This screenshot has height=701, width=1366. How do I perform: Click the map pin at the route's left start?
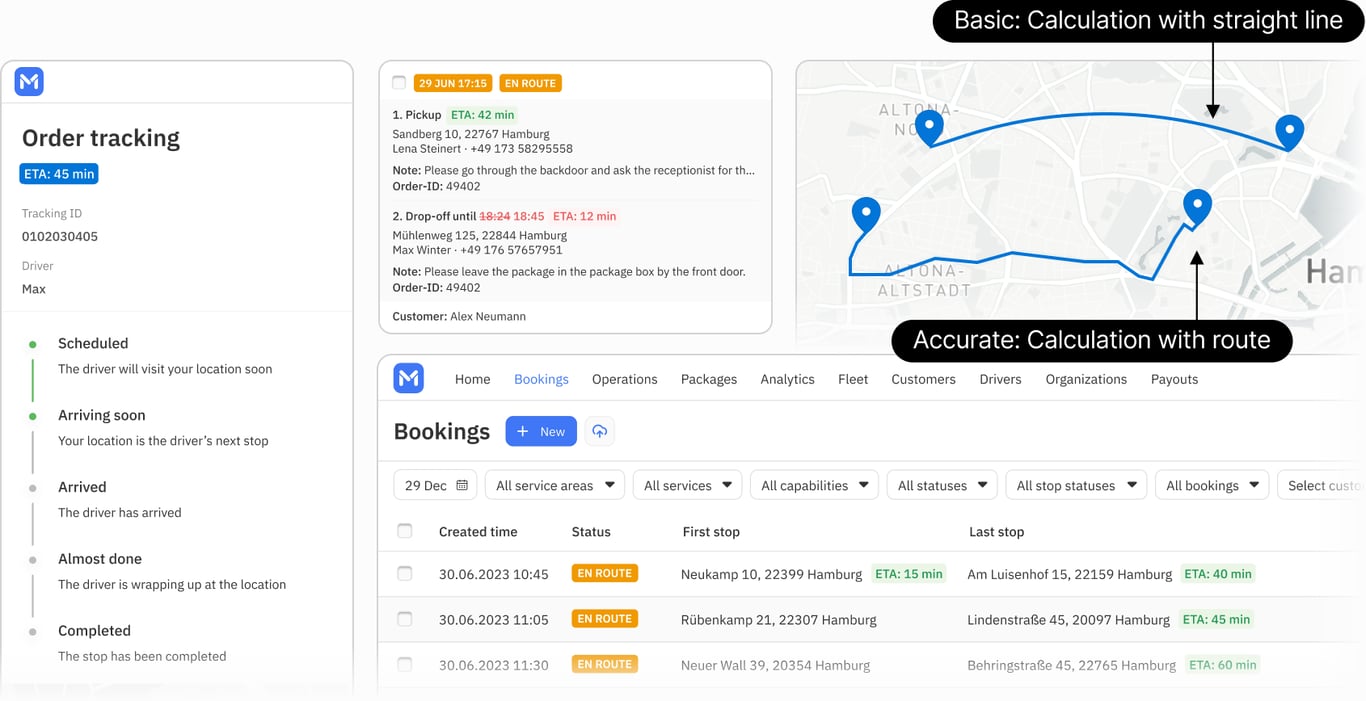pos(865,216)
